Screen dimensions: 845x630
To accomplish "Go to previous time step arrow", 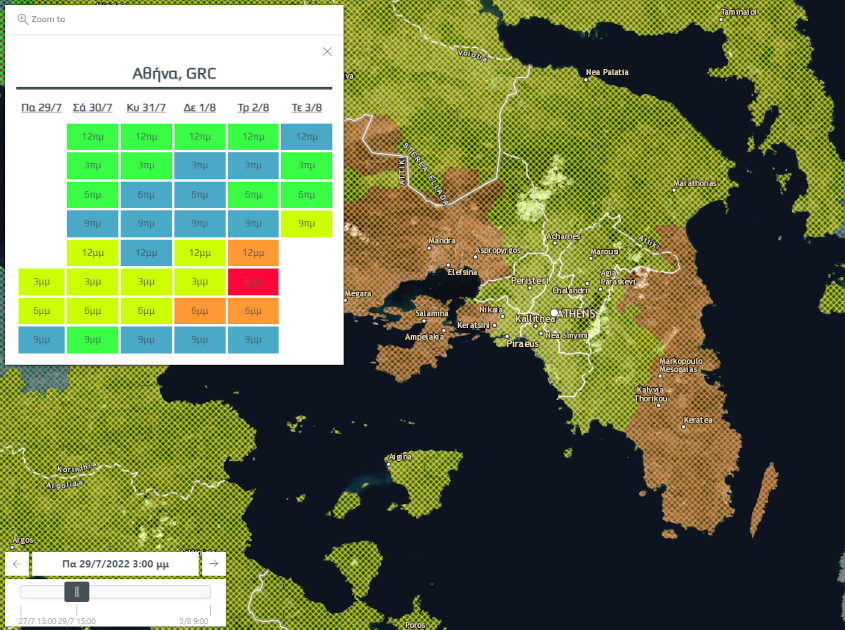I will [17, 564].
